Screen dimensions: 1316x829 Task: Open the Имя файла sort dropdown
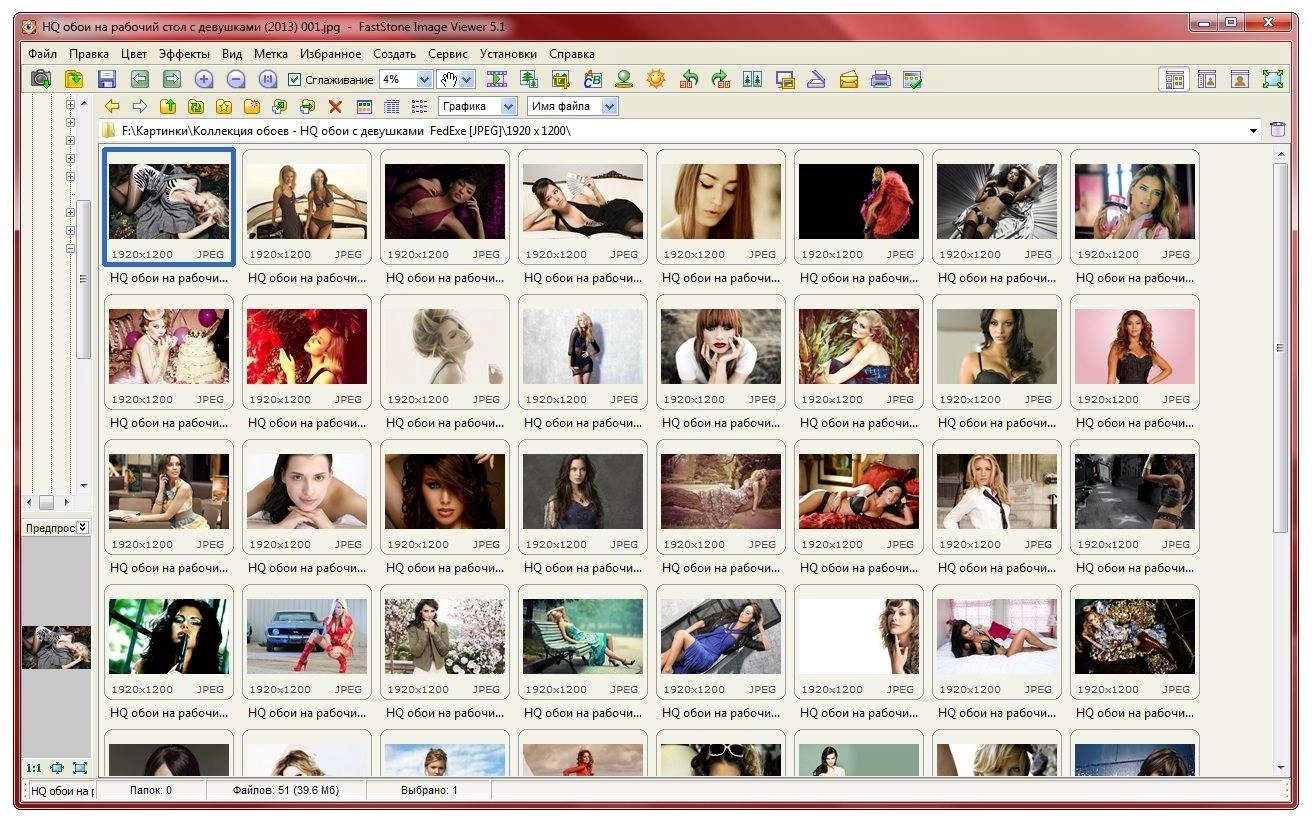coord(610,106)
